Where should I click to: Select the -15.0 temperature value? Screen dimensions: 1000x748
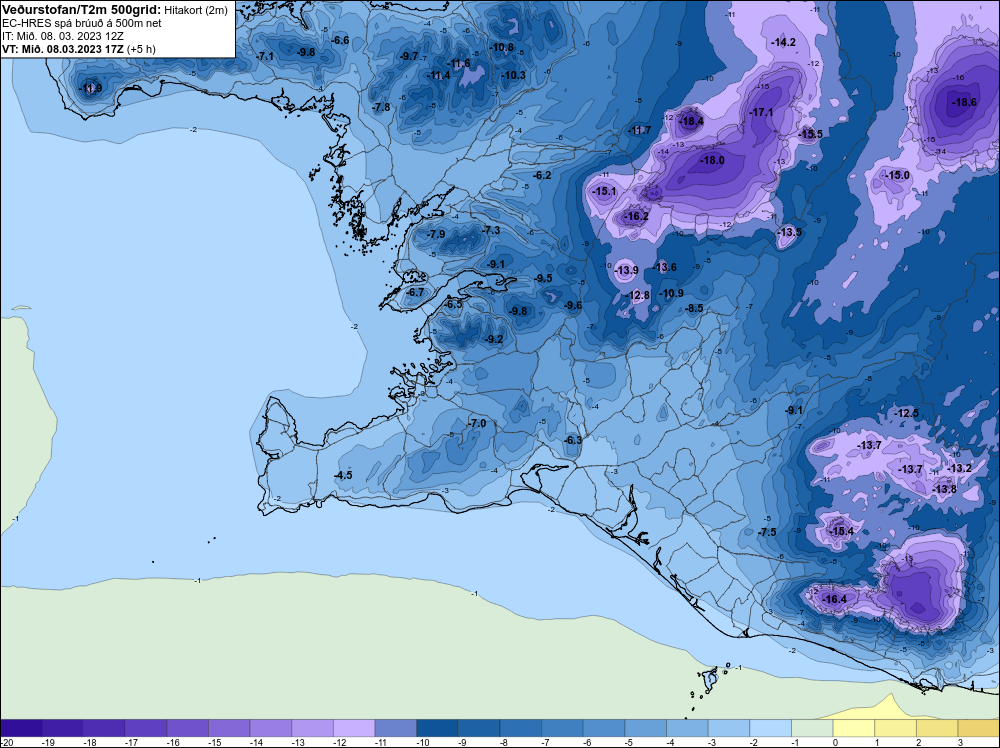(898, 175)
